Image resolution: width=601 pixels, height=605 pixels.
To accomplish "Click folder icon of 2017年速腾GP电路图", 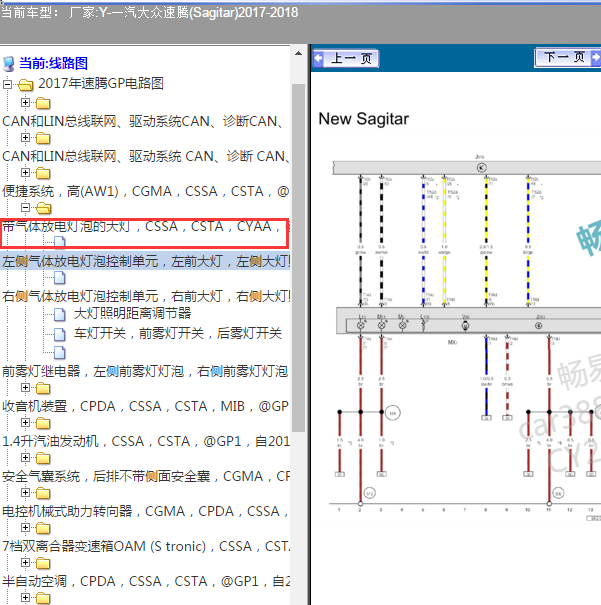I will coord(25,84).
